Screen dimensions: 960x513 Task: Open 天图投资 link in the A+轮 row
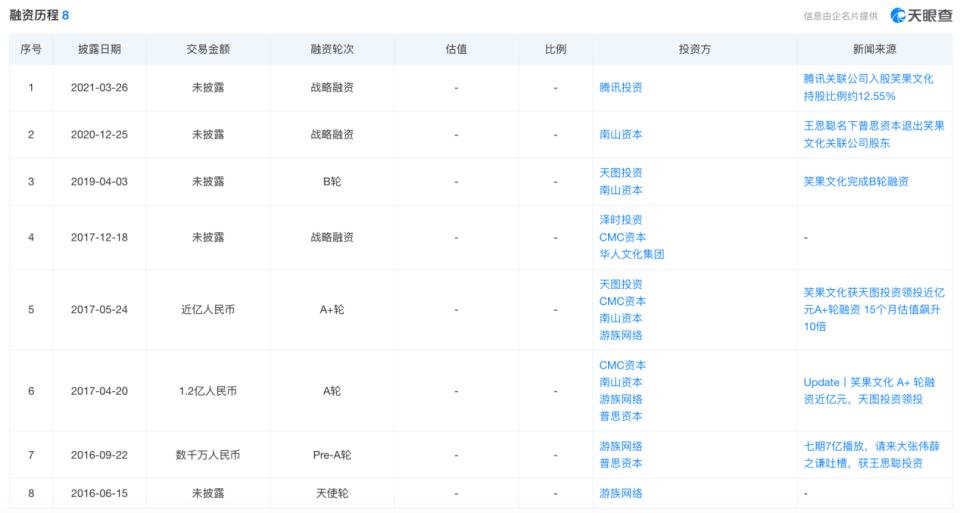(620, 284)
